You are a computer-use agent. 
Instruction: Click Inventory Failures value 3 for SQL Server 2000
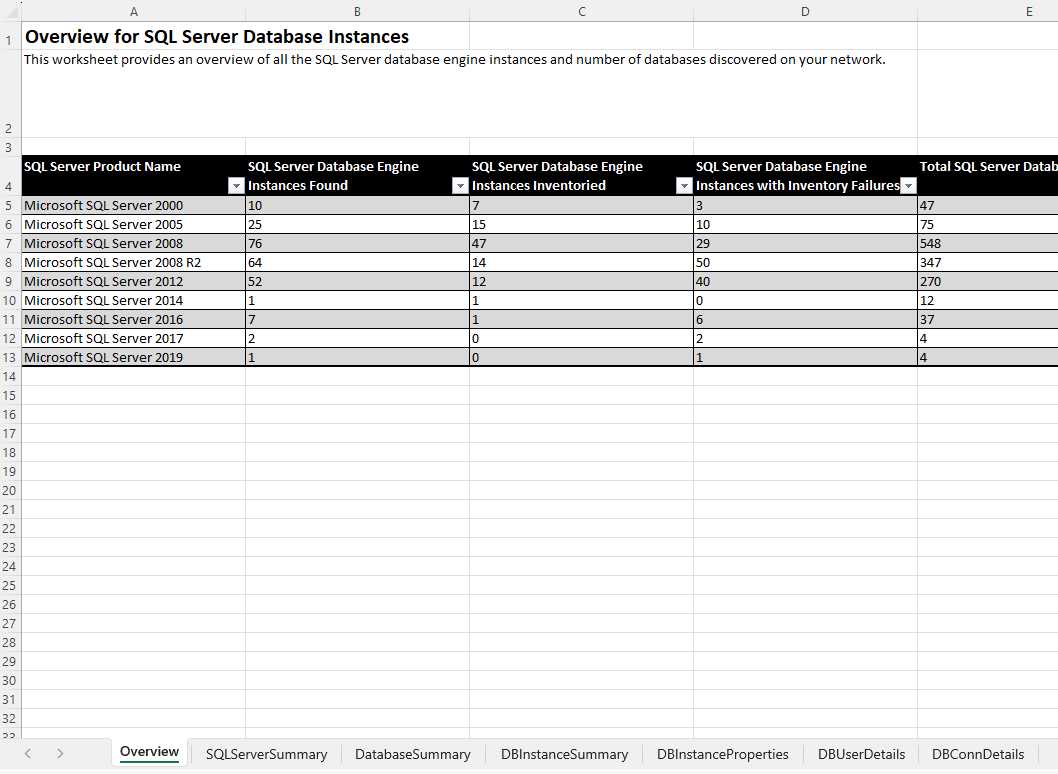tap(806, 205)
